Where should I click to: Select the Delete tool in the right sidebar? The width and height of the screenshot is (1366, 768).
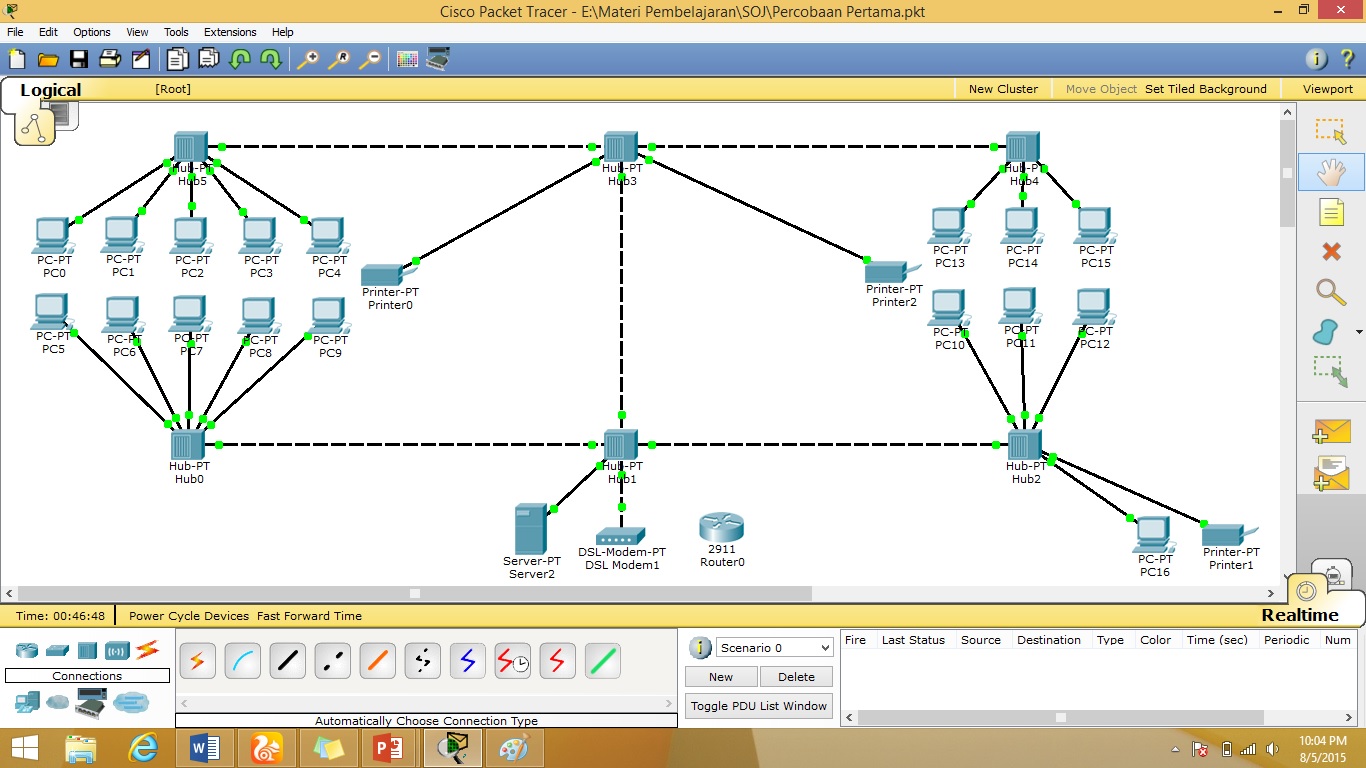1330,252
